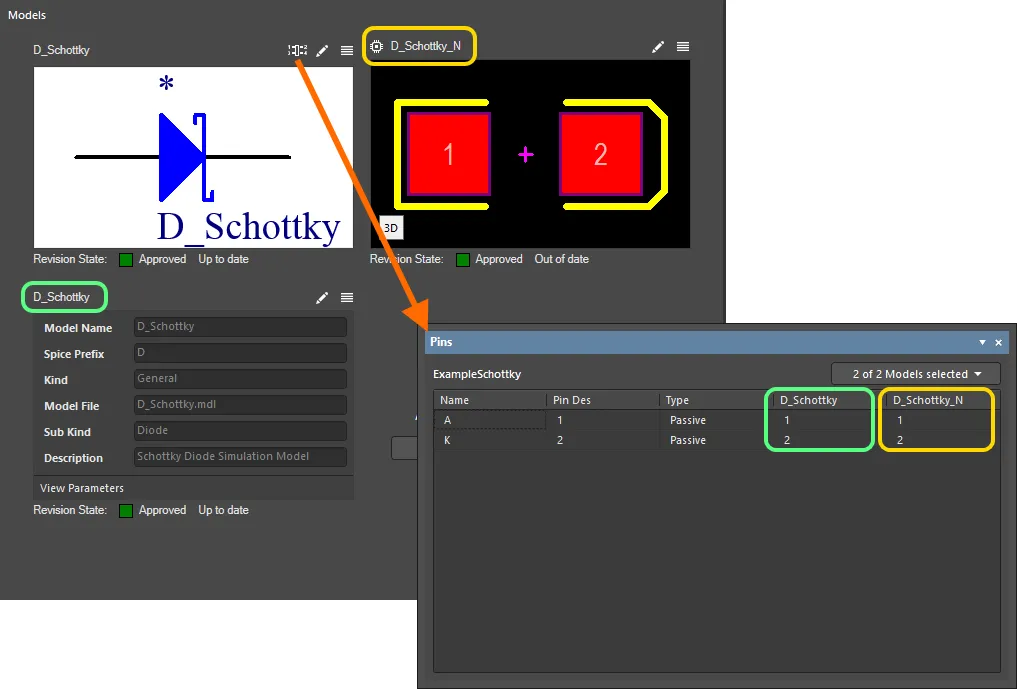Image resolution: width=1017 pixels, height=689 pixels.
Task: Open the hamburger menu for the D_Schottky_N footprint
Action: click(x=682, y=46)
